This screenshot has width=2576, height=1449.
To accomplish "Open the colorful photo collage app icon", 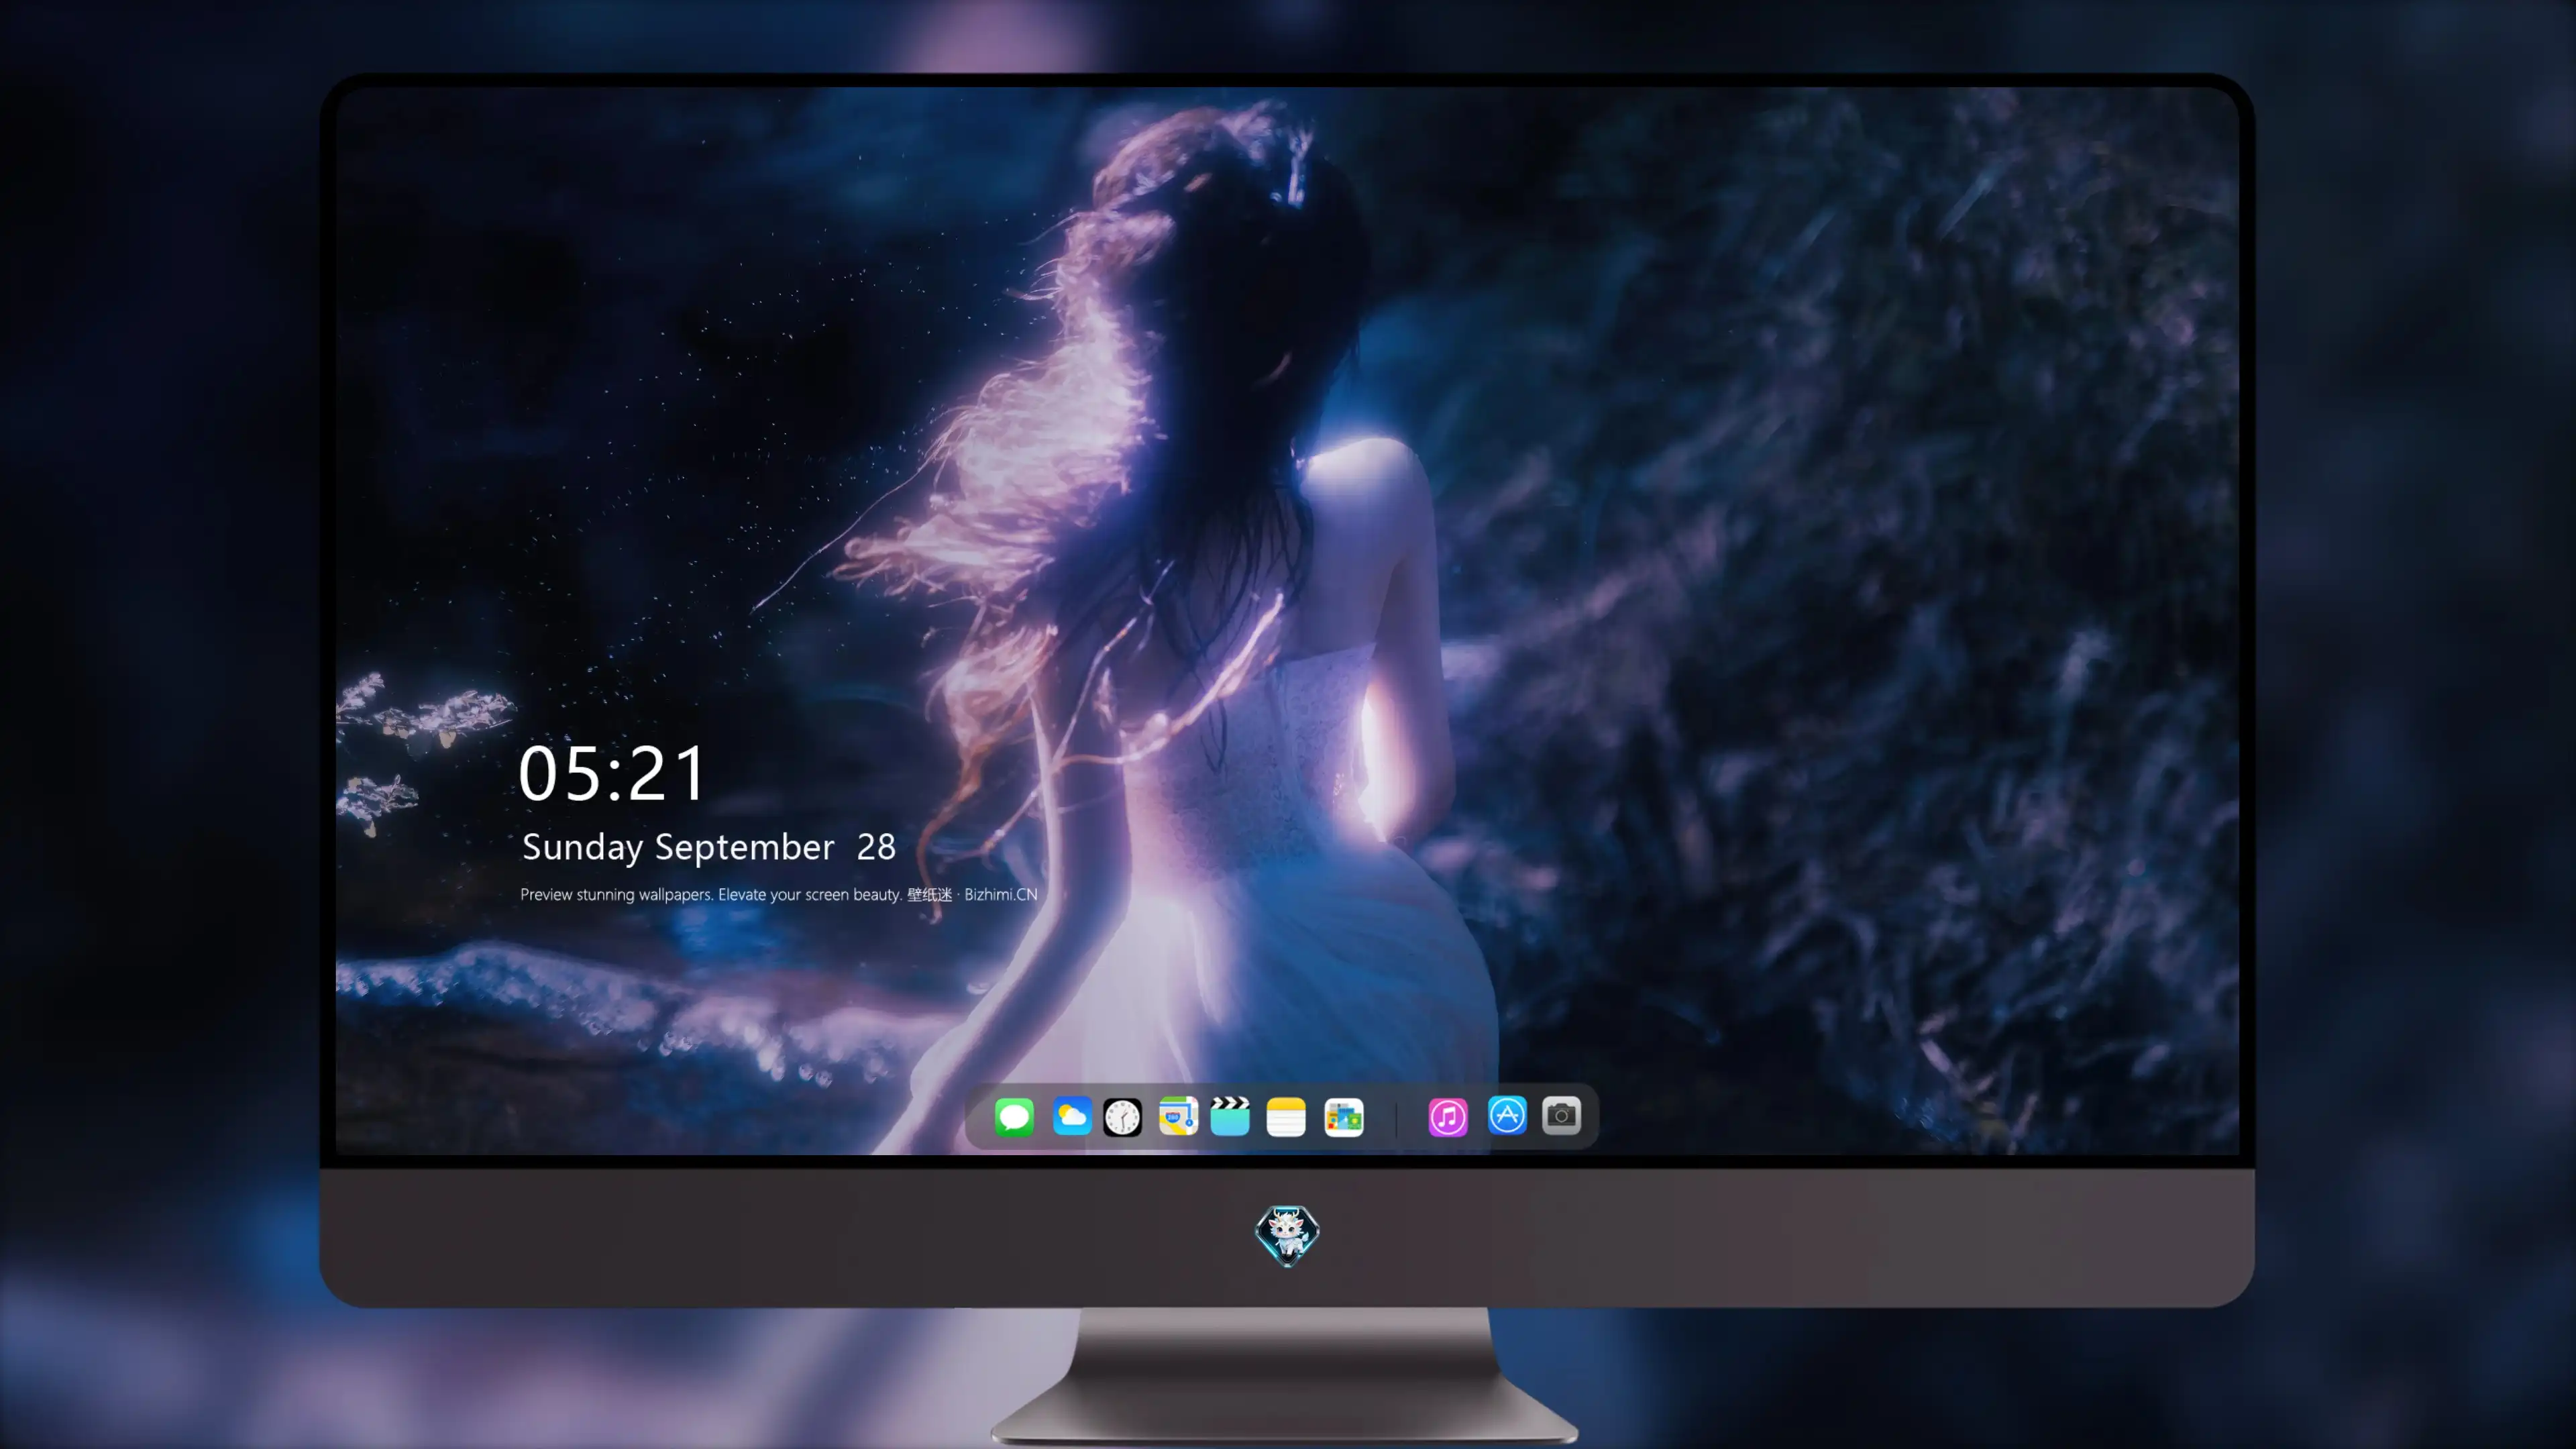I will (x=1344, y=1116).
